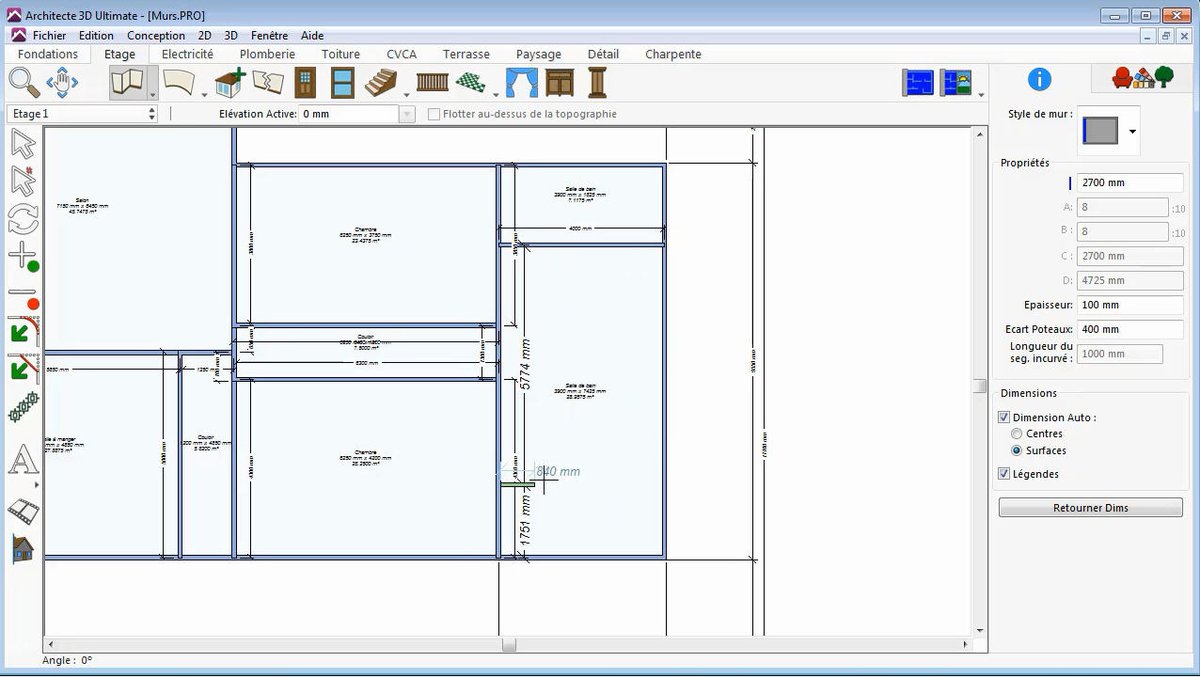This screenshot has height=678, width=1200.
Task: Select the straight wall tool
Action: coord(129,83)
